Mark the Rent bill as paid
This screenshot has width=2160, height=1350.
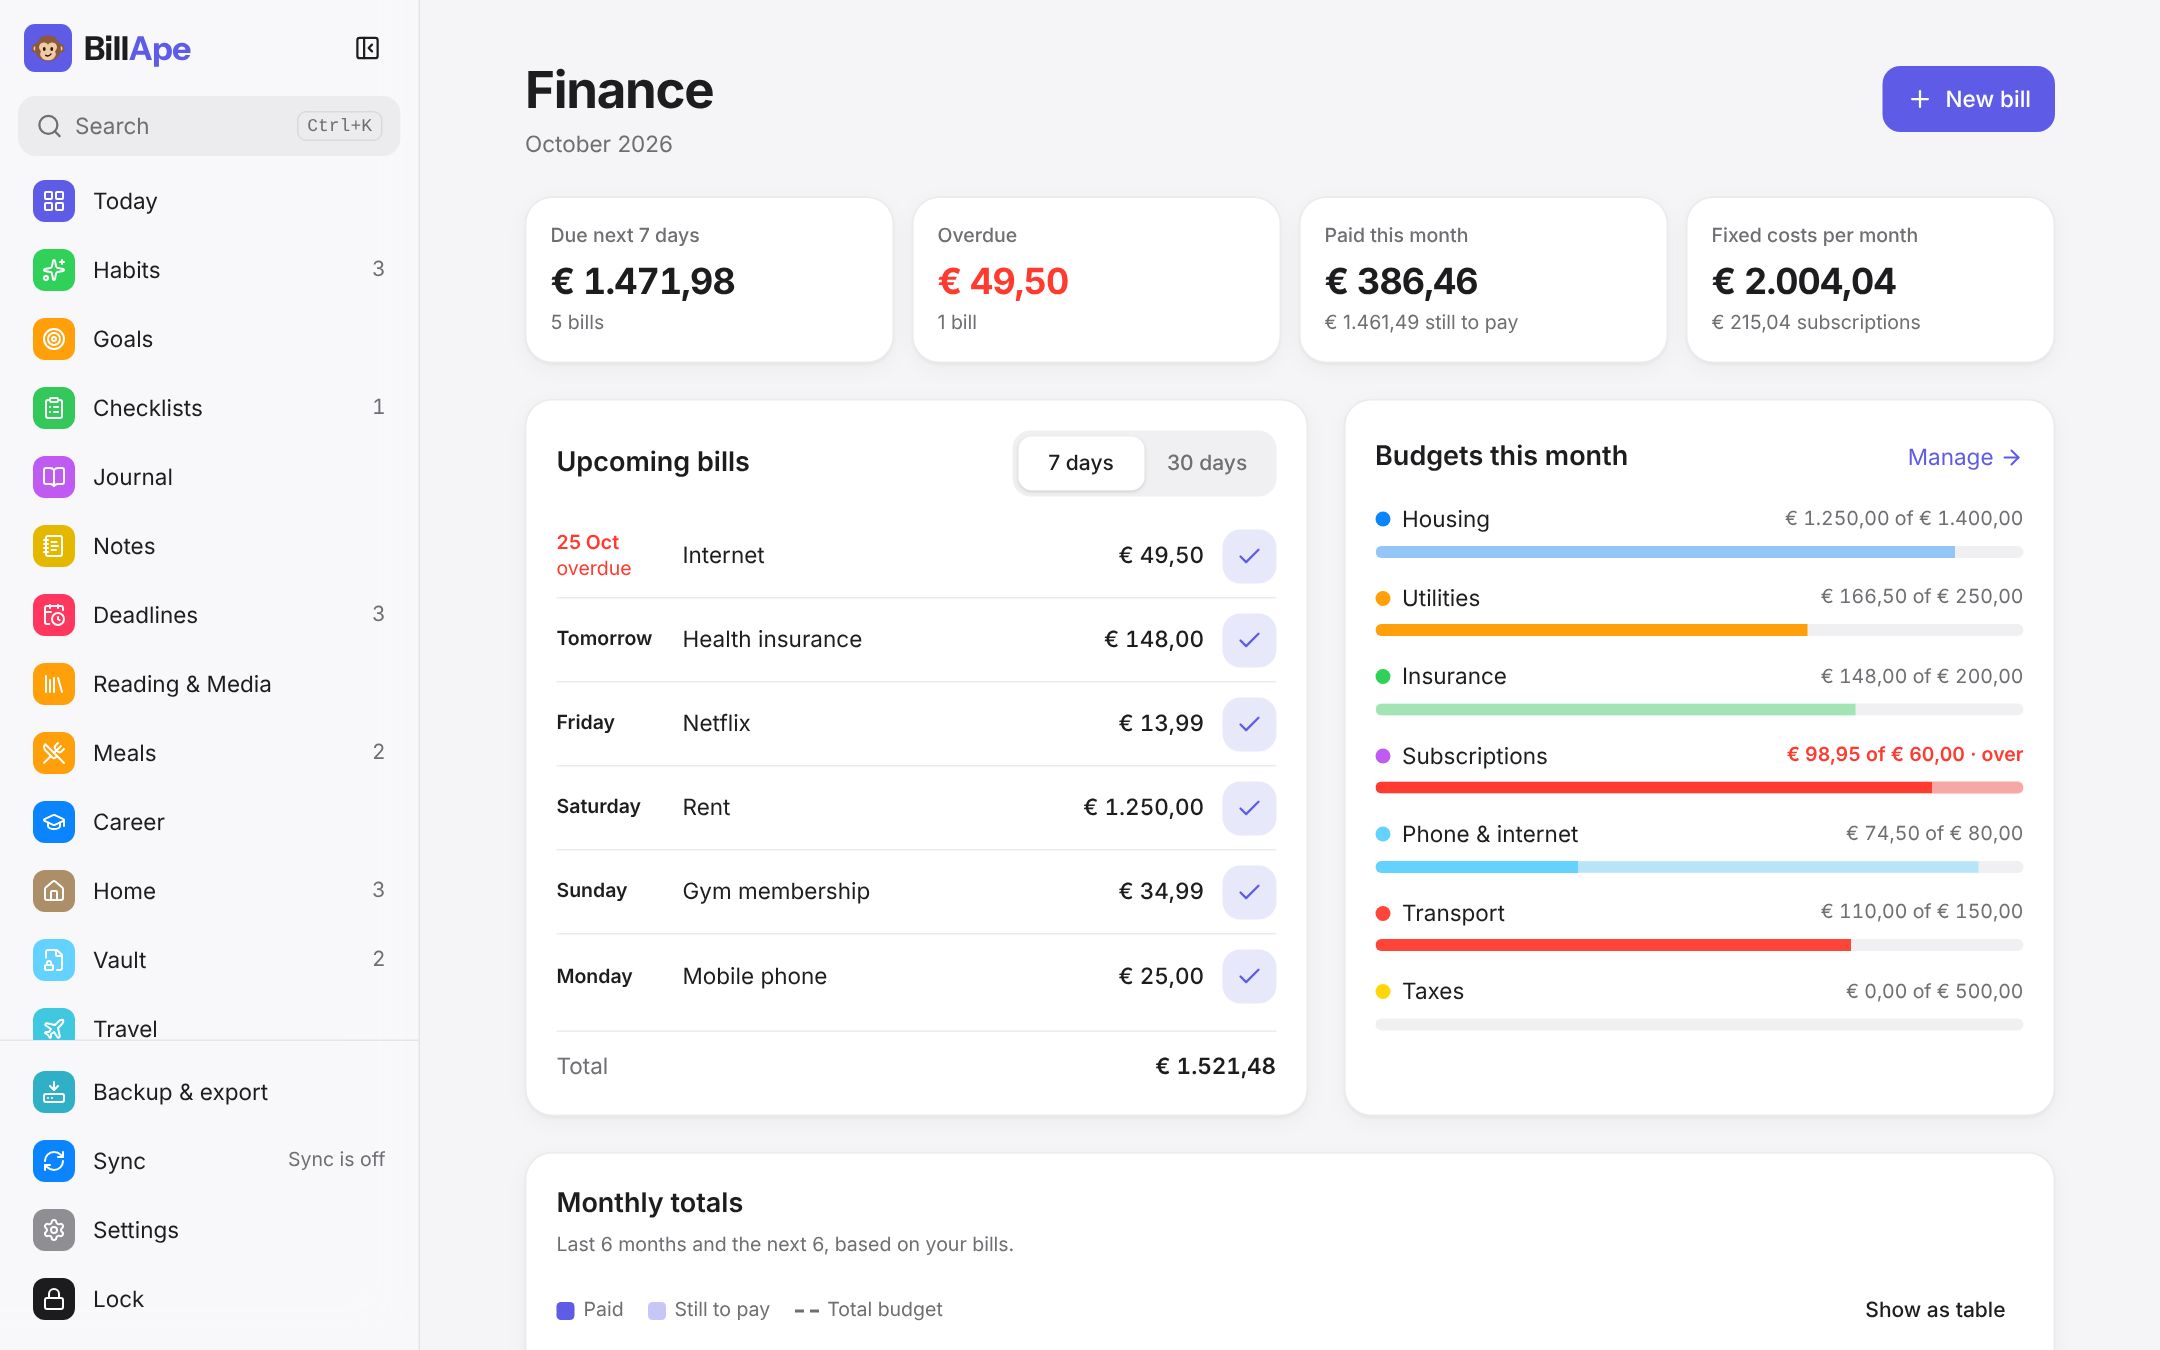coord(1249,808)
